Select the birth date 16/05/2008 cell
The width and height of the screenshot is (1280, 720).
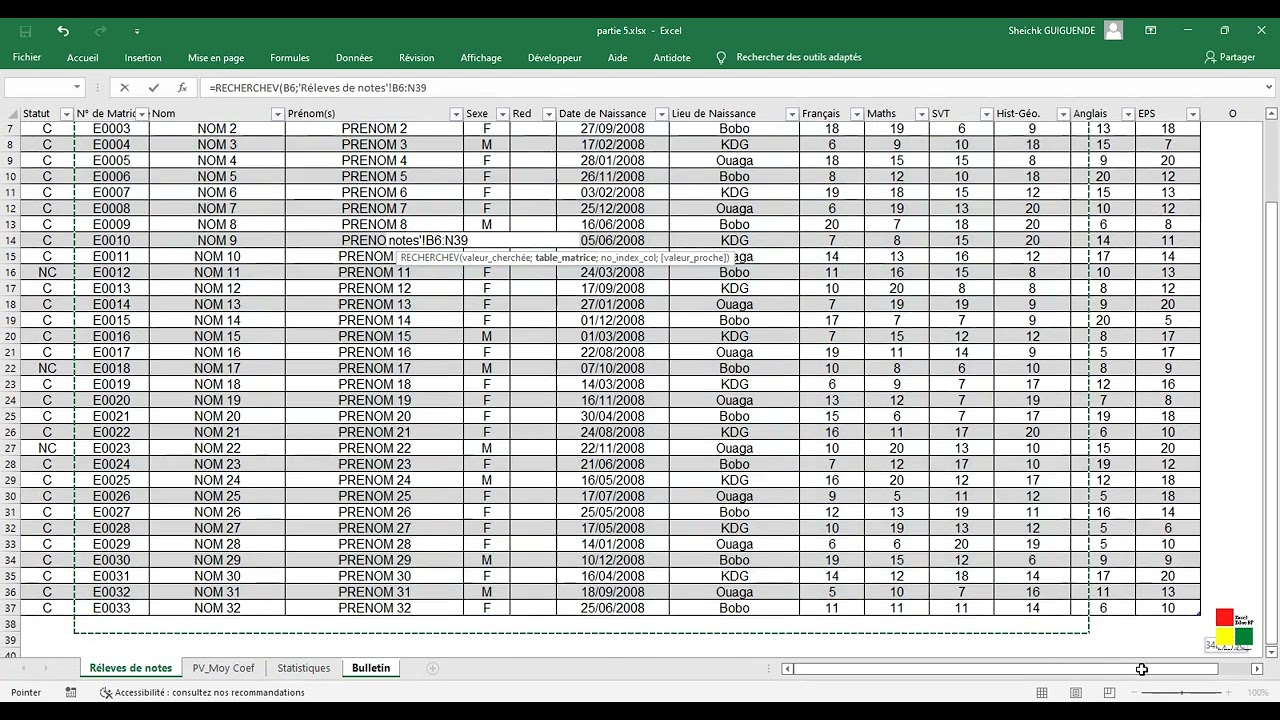(613, 480)
